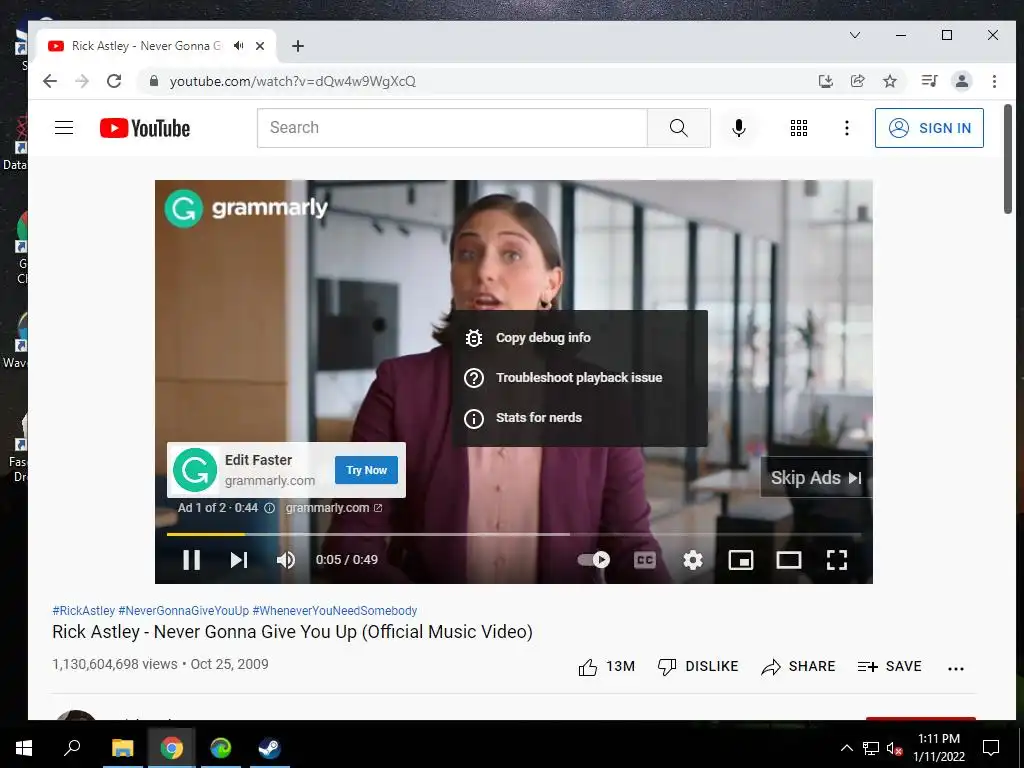Click the DISLIKE button
1024x768 pixels.
(x=698, y=667)
